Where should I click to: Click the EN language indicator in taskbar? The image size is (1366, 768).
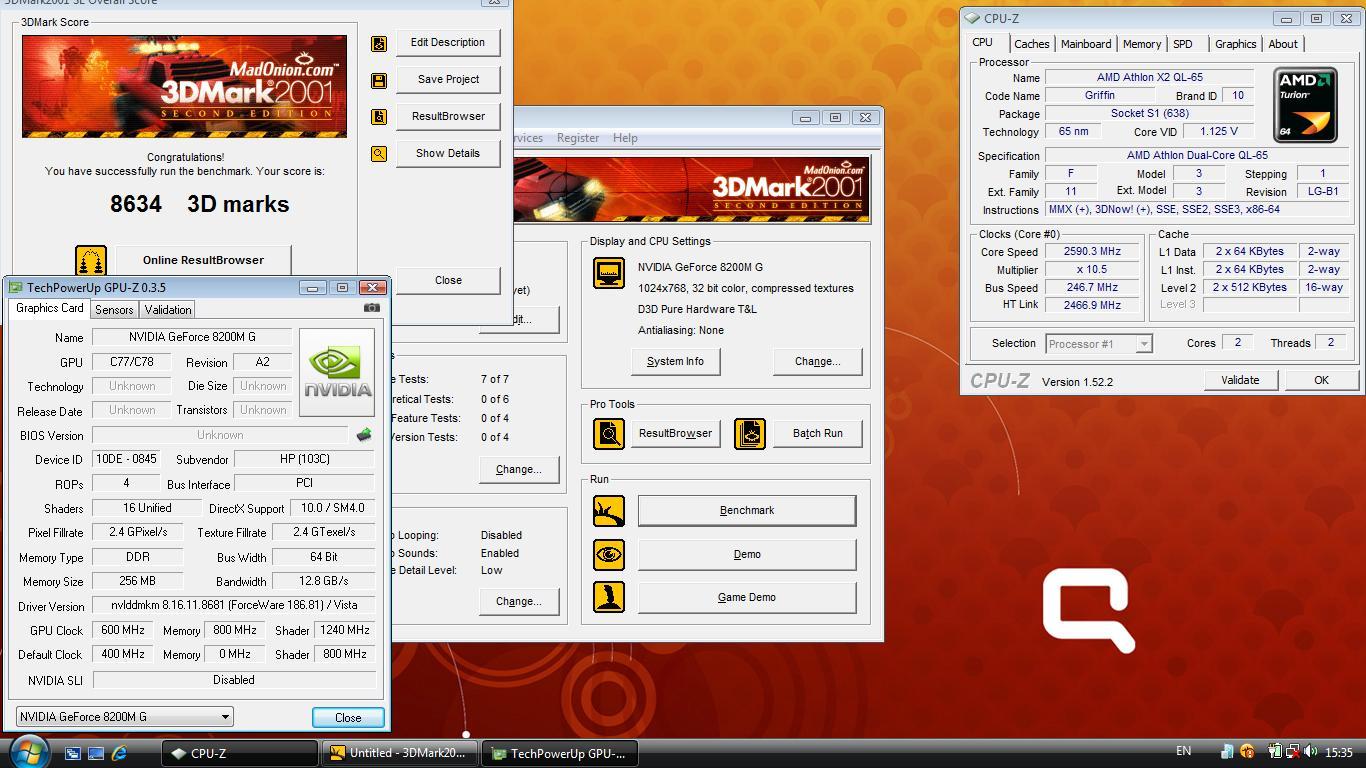[1183, 752]
